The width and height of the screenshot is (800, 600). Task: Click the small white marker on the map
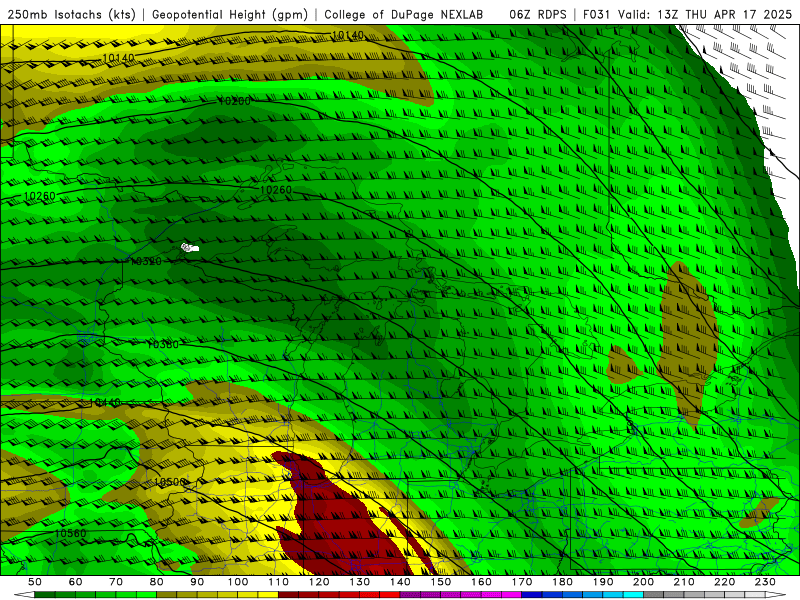pos(190,248)
